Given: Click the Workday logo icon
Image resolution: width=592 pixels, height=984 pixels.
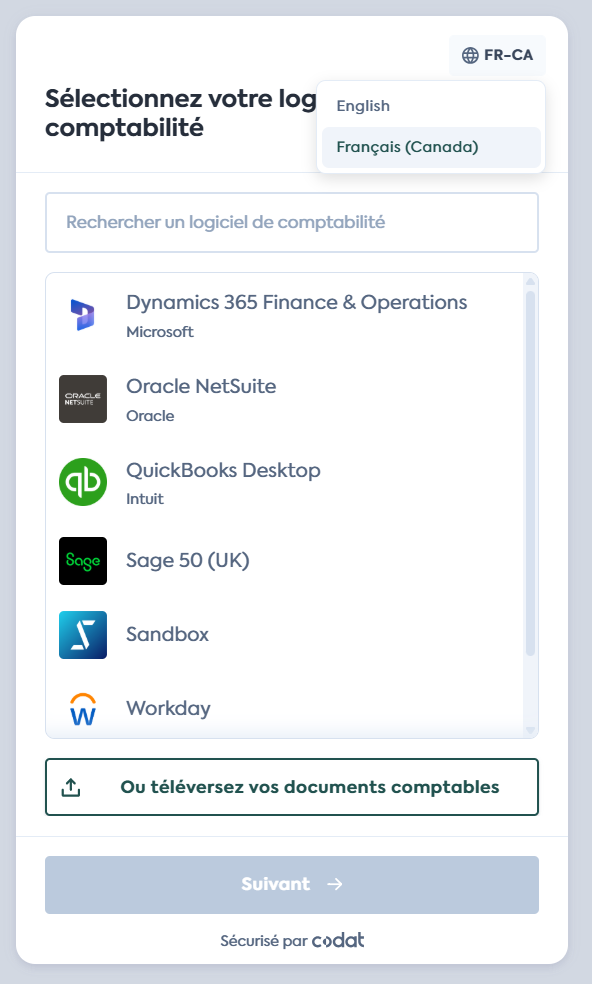Looking at the screenshot, I should (83, 709).
